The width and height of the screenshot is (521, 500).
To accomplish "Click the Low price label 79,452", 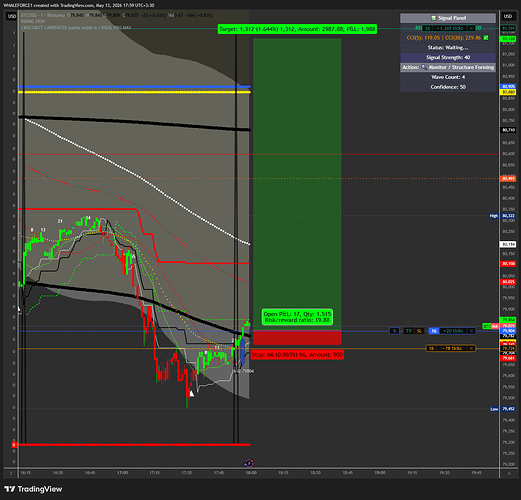I will 508,409.
